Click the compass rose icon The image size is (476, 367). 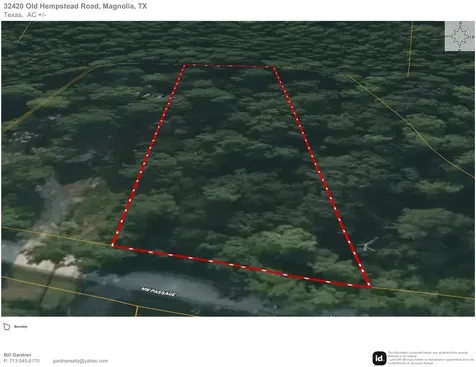point(460,36)
